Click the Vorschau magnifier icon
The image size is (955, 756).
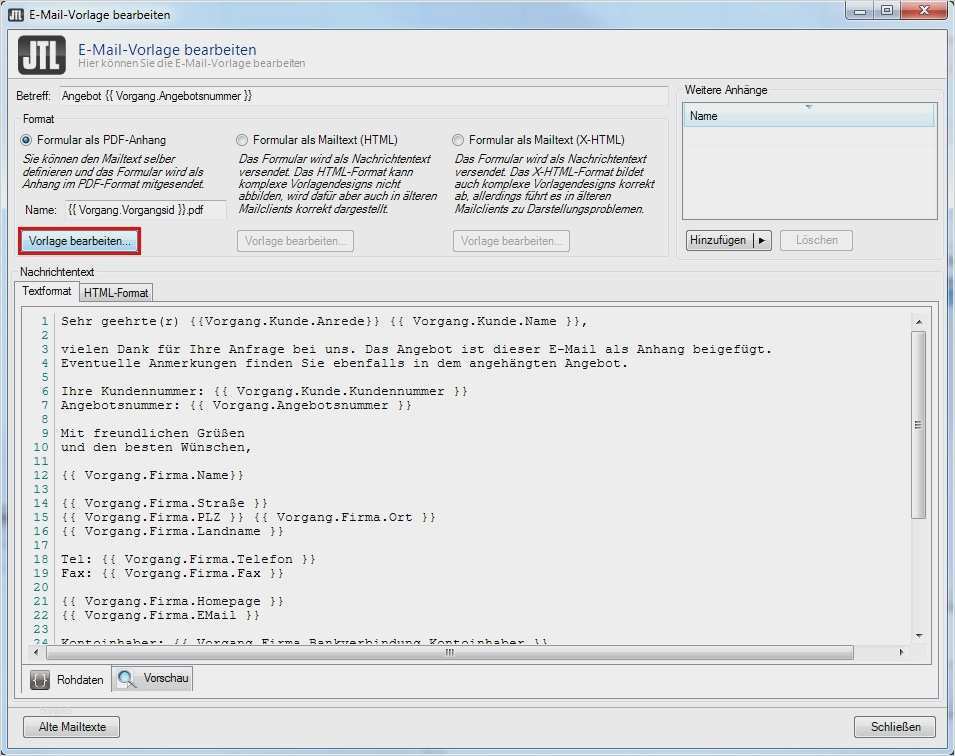127,679
